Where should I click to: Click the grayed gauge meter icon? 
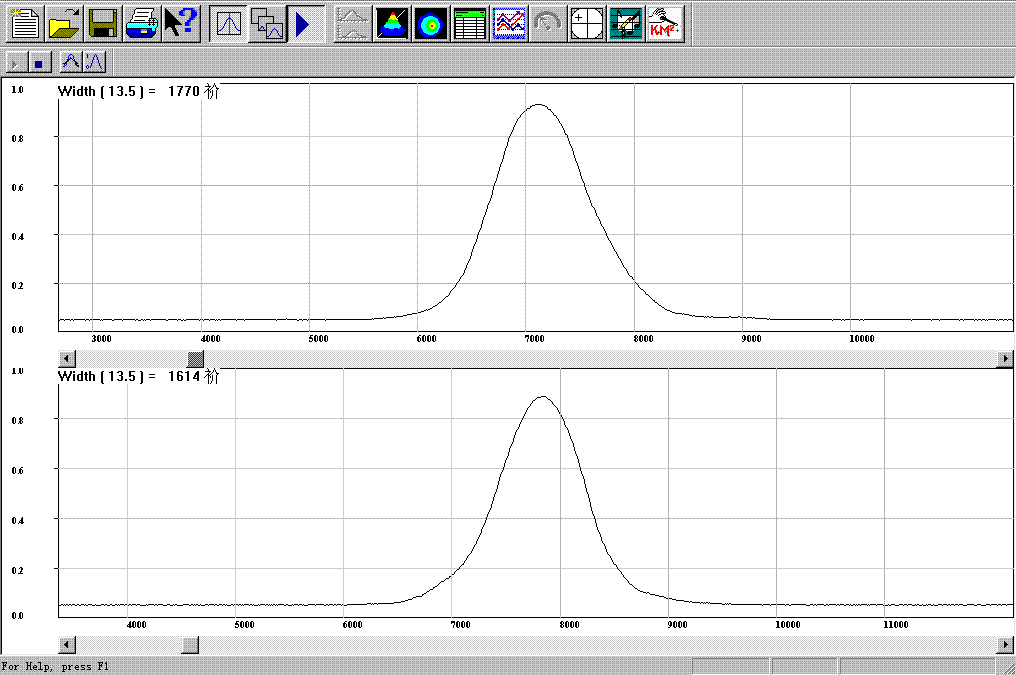548,23
